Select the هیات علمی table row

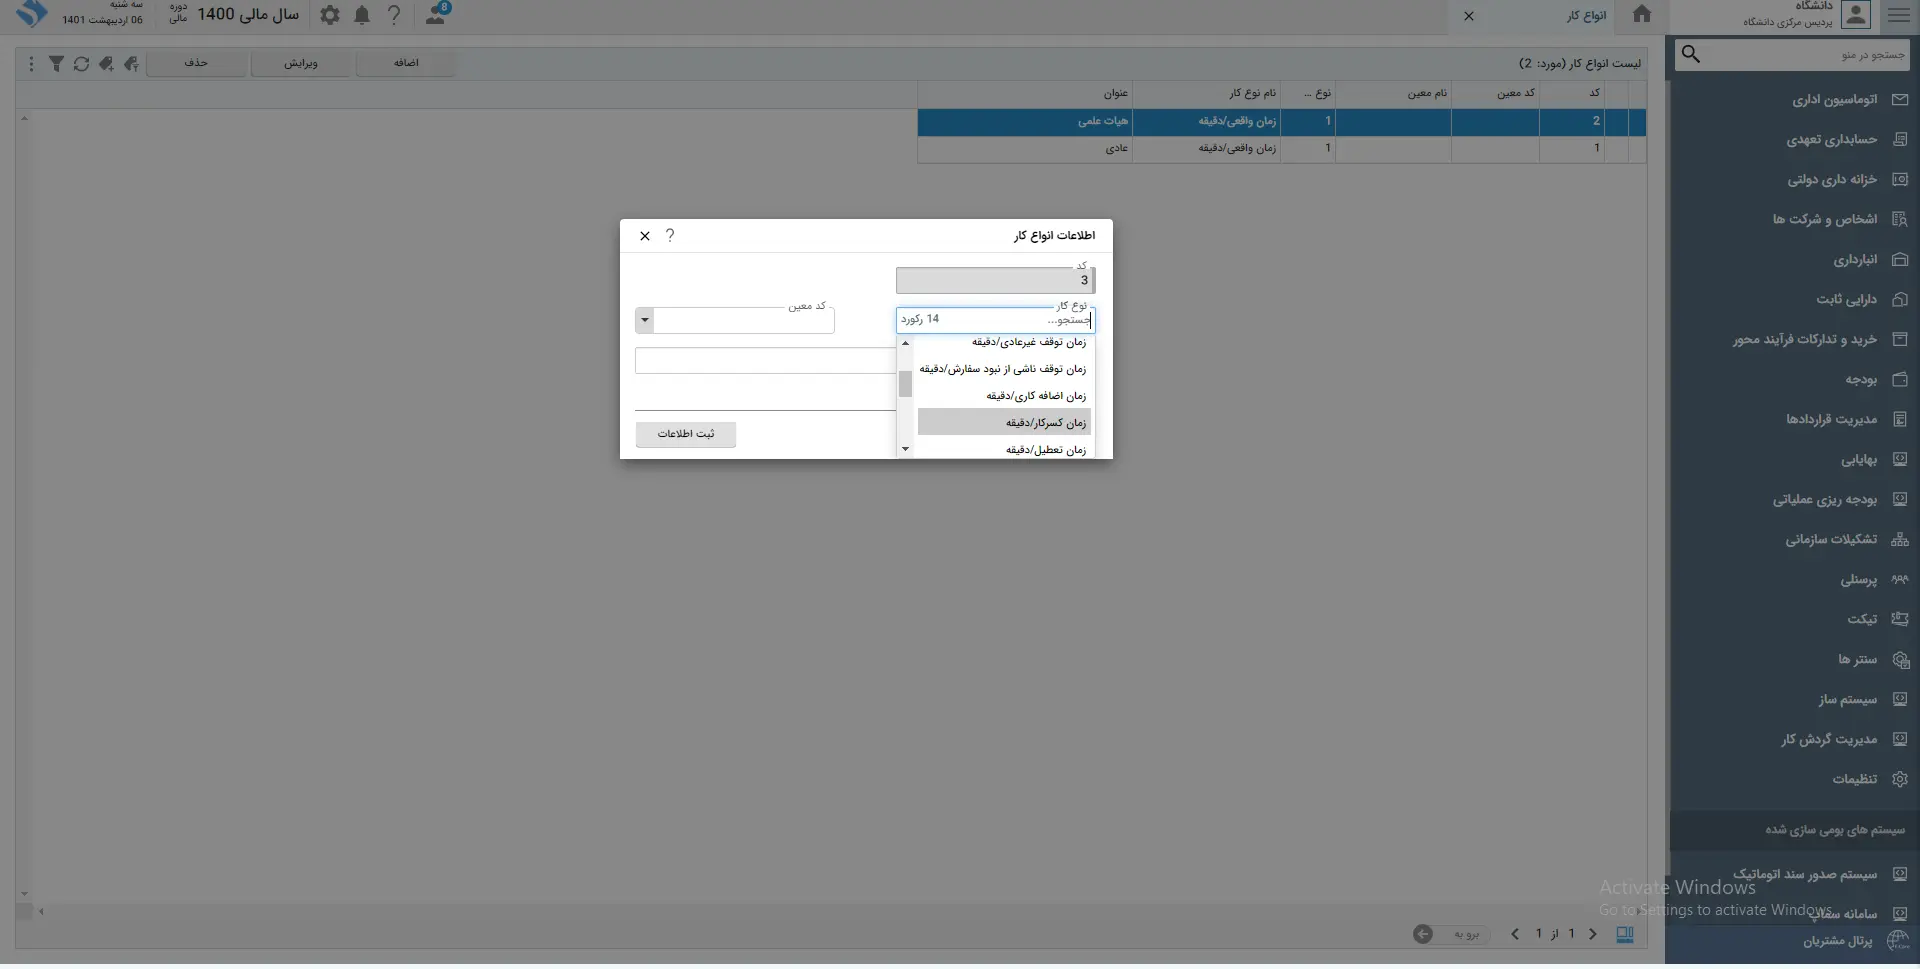(1282, 121)
